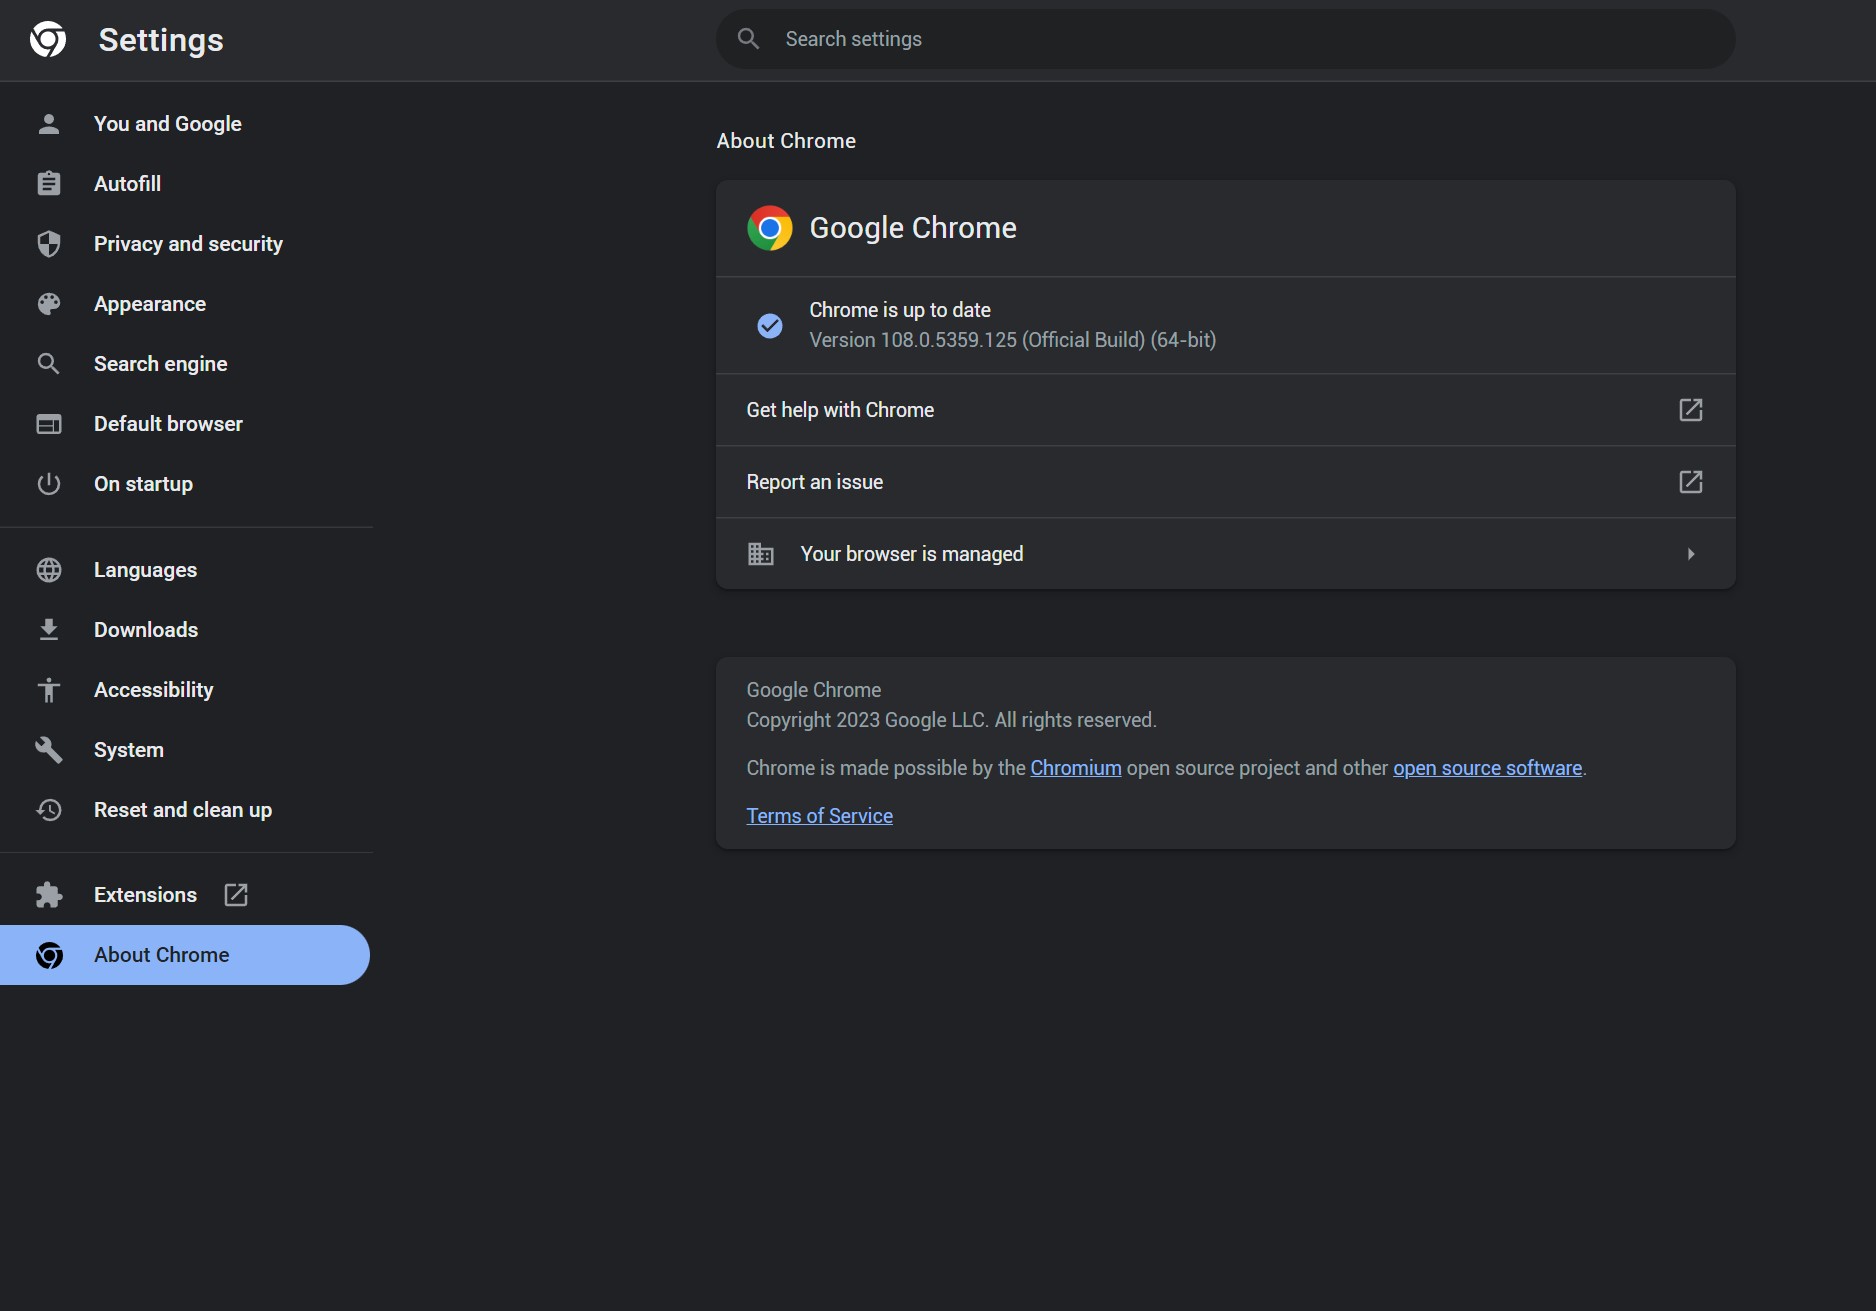This screenshot has width=1876, height=1311.
Task: Open On startup settings
Action: coord(186,484)
